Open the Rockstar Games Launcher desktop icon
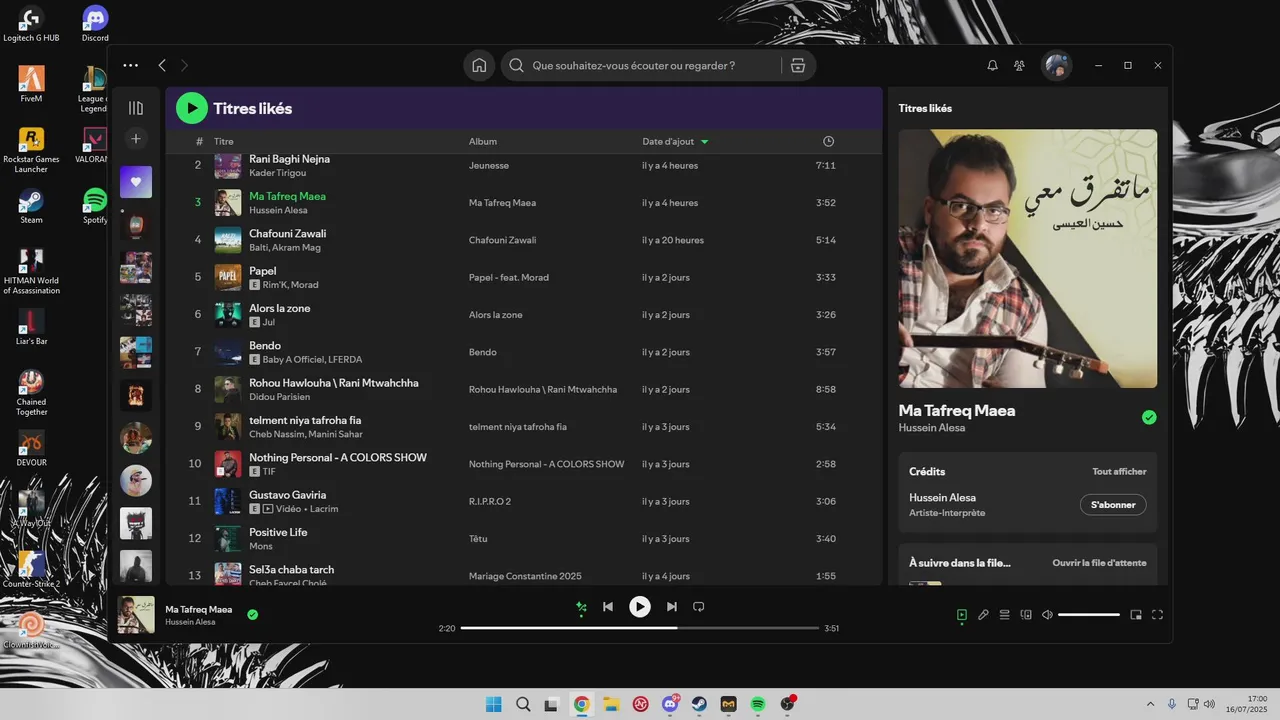1280x720 pixels. pos(31,150)
